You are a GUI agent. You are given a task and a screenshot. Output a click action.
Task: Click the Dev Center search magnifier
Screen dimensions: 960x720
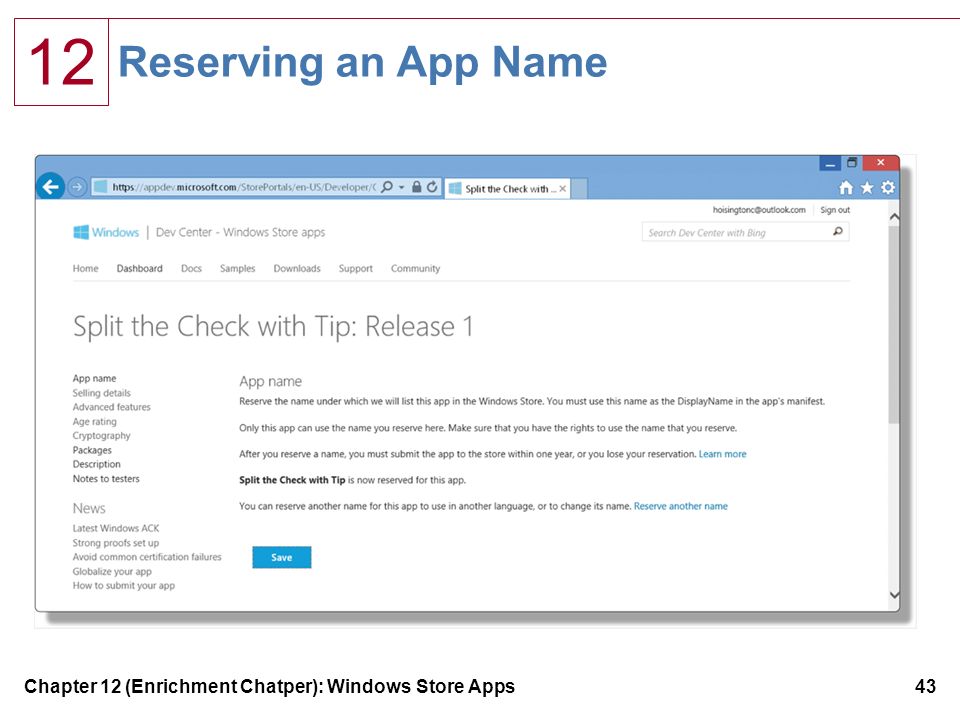click(x=838, y=231)
